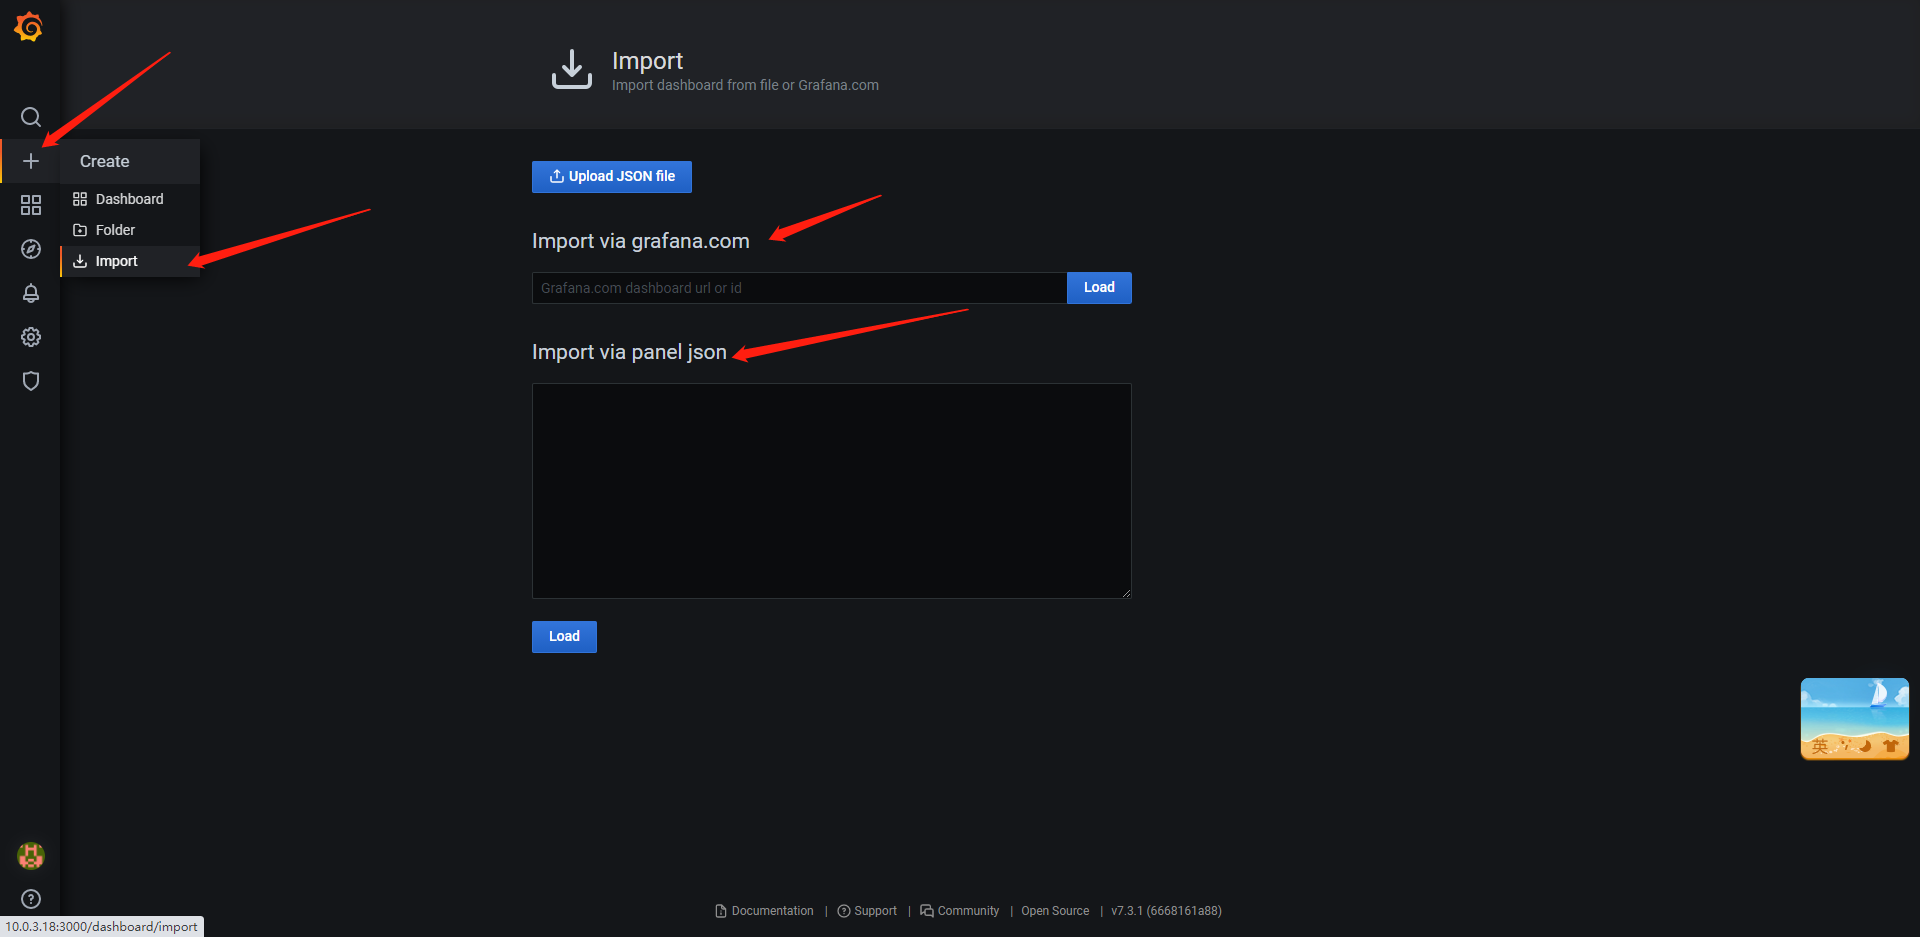This screenshot has width=1920, height=937.
Task: Open the search magnifier icon in sidebar
Action: click(31, 117)
